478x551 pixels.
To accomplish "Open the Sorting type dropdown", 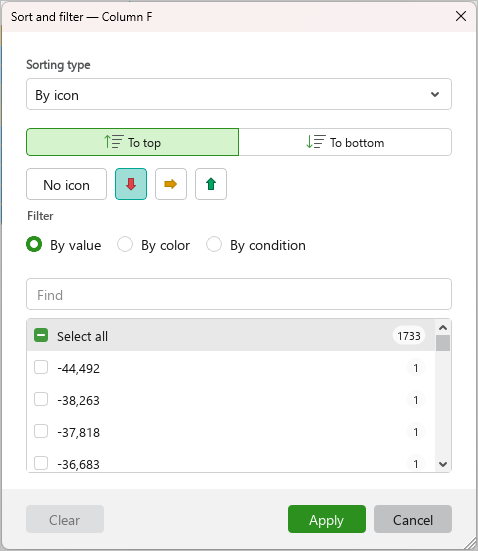I will point(239,94).
